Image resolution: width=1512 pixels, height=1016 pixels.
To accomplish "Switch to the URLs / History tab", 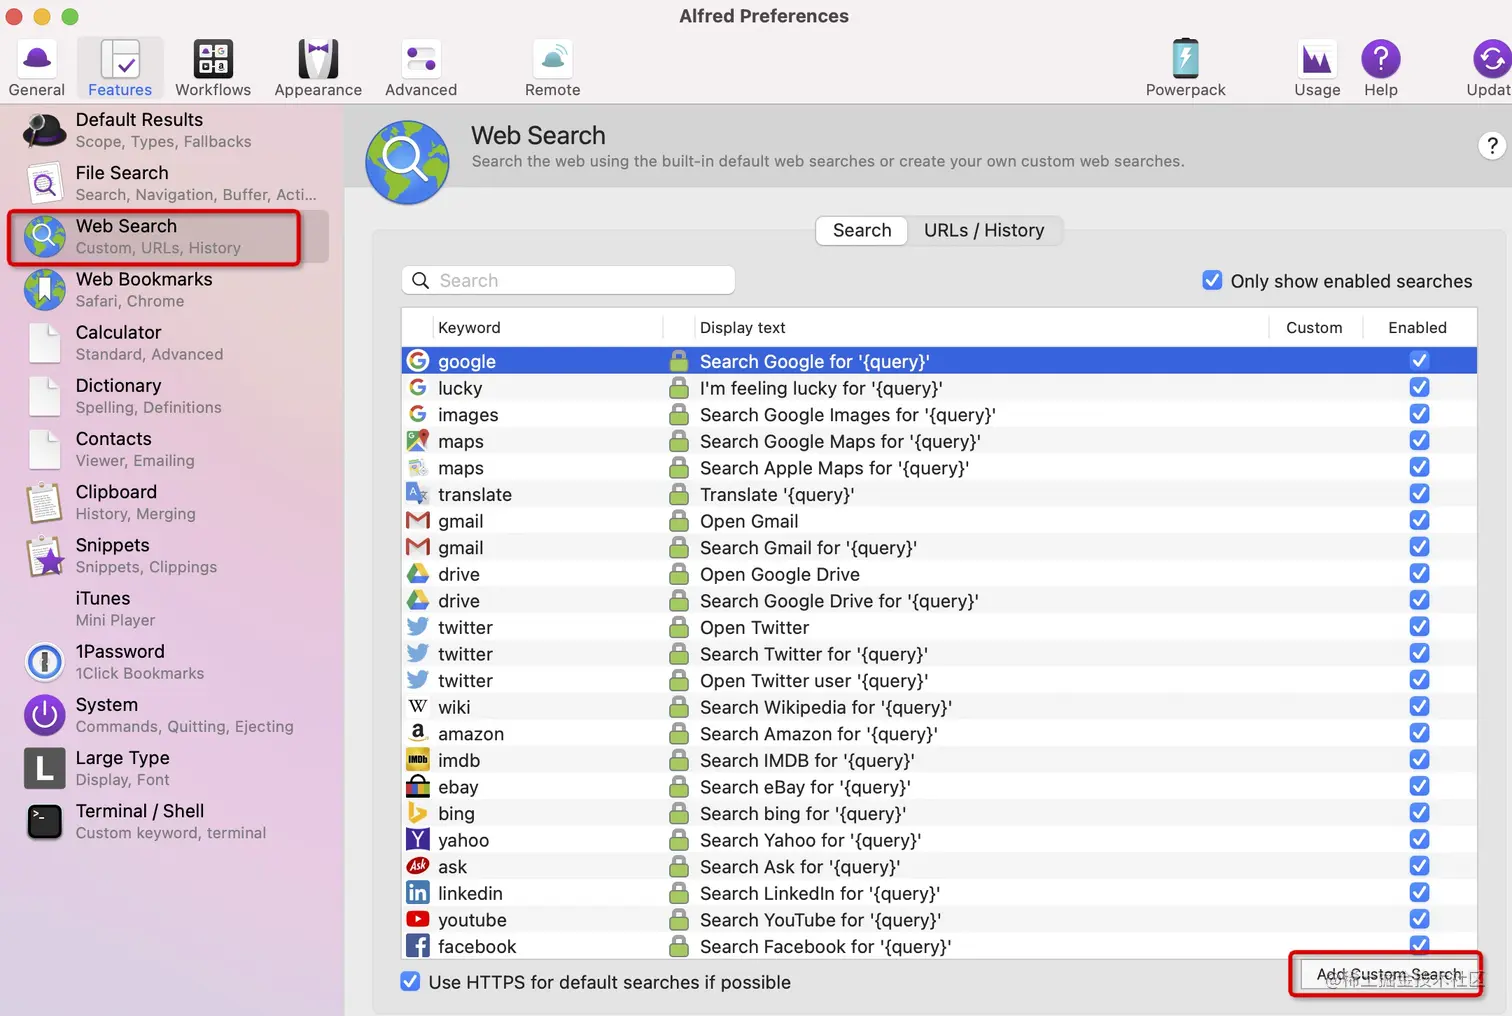I will tap(984, 230).
